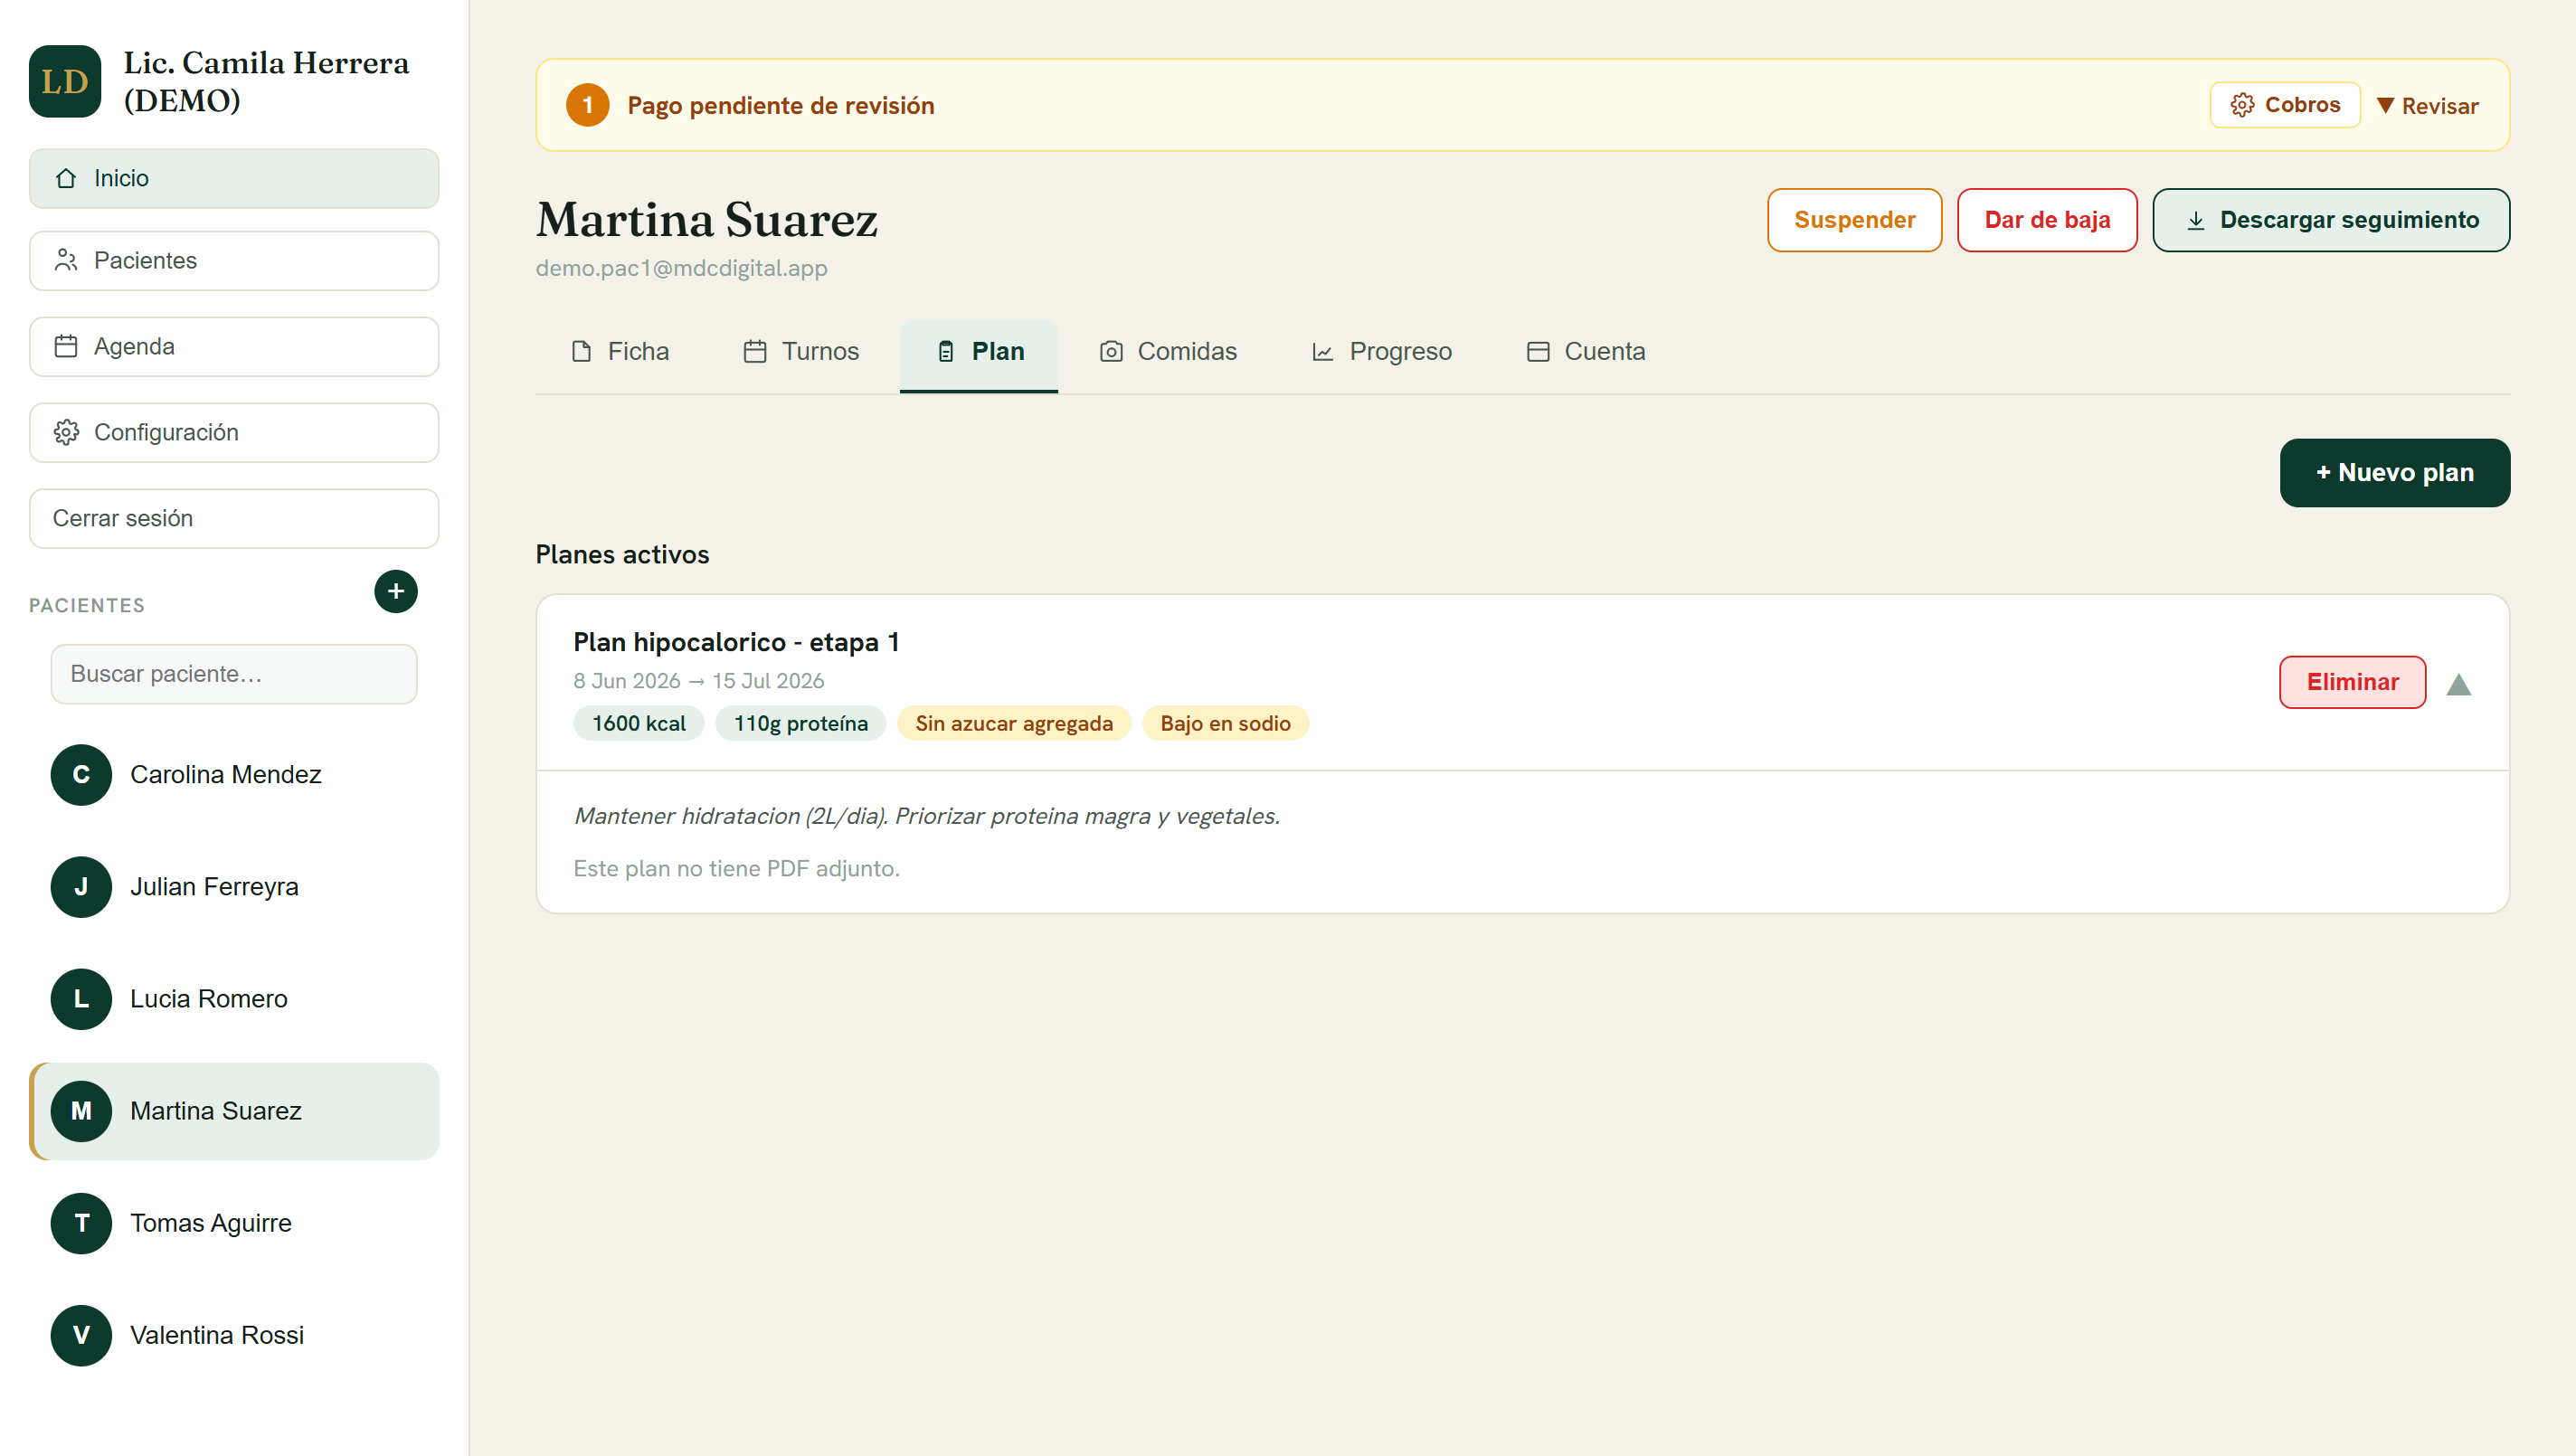Image resolution: width=2576 pixels, height=1456 pixels.
Task: Click the calendar icon on the Turnos tab
Action: tap(755, 351)
